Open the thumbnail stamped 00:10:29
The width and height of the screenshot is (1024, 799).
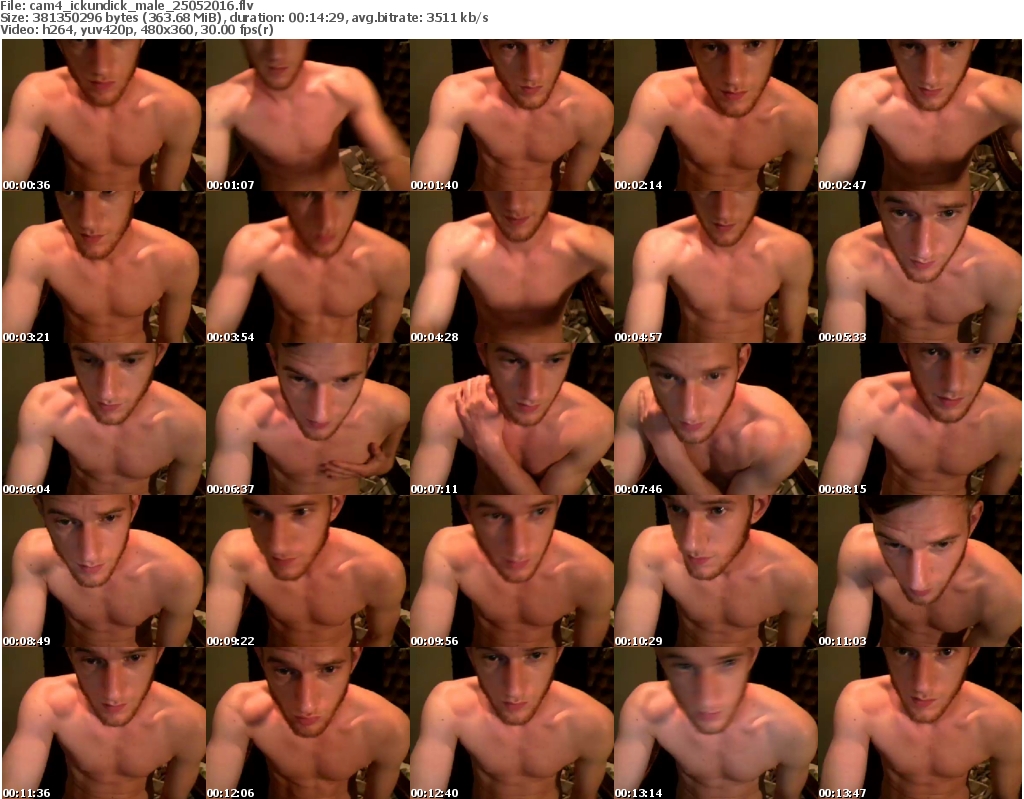pyautogui.click(x=716, y=571)
